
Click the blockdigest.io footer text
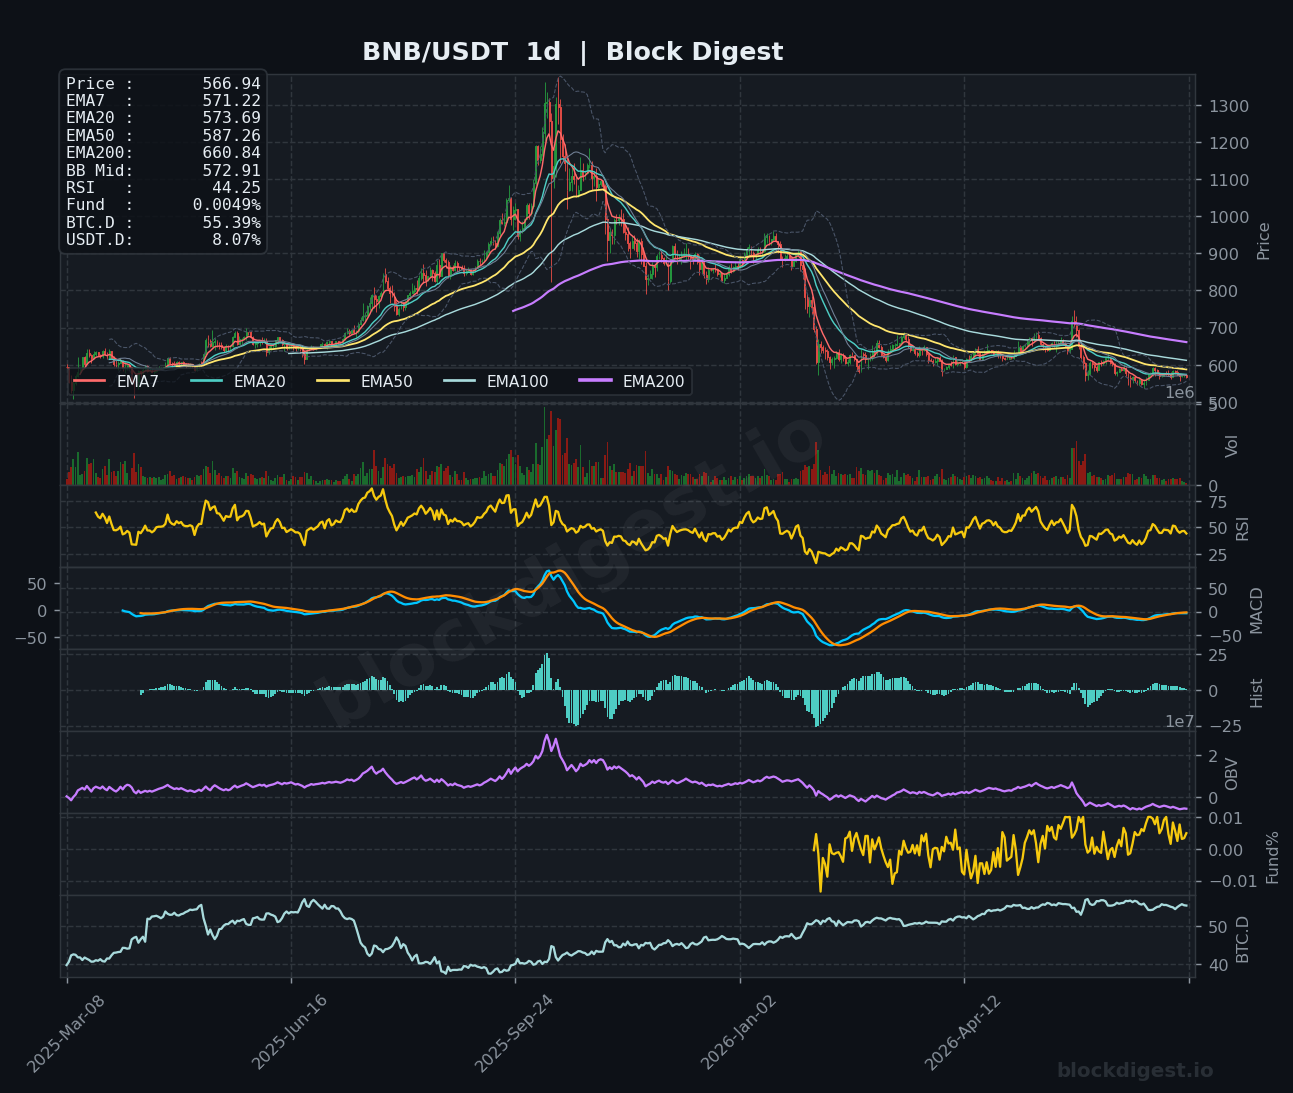click(1135, 1071)
